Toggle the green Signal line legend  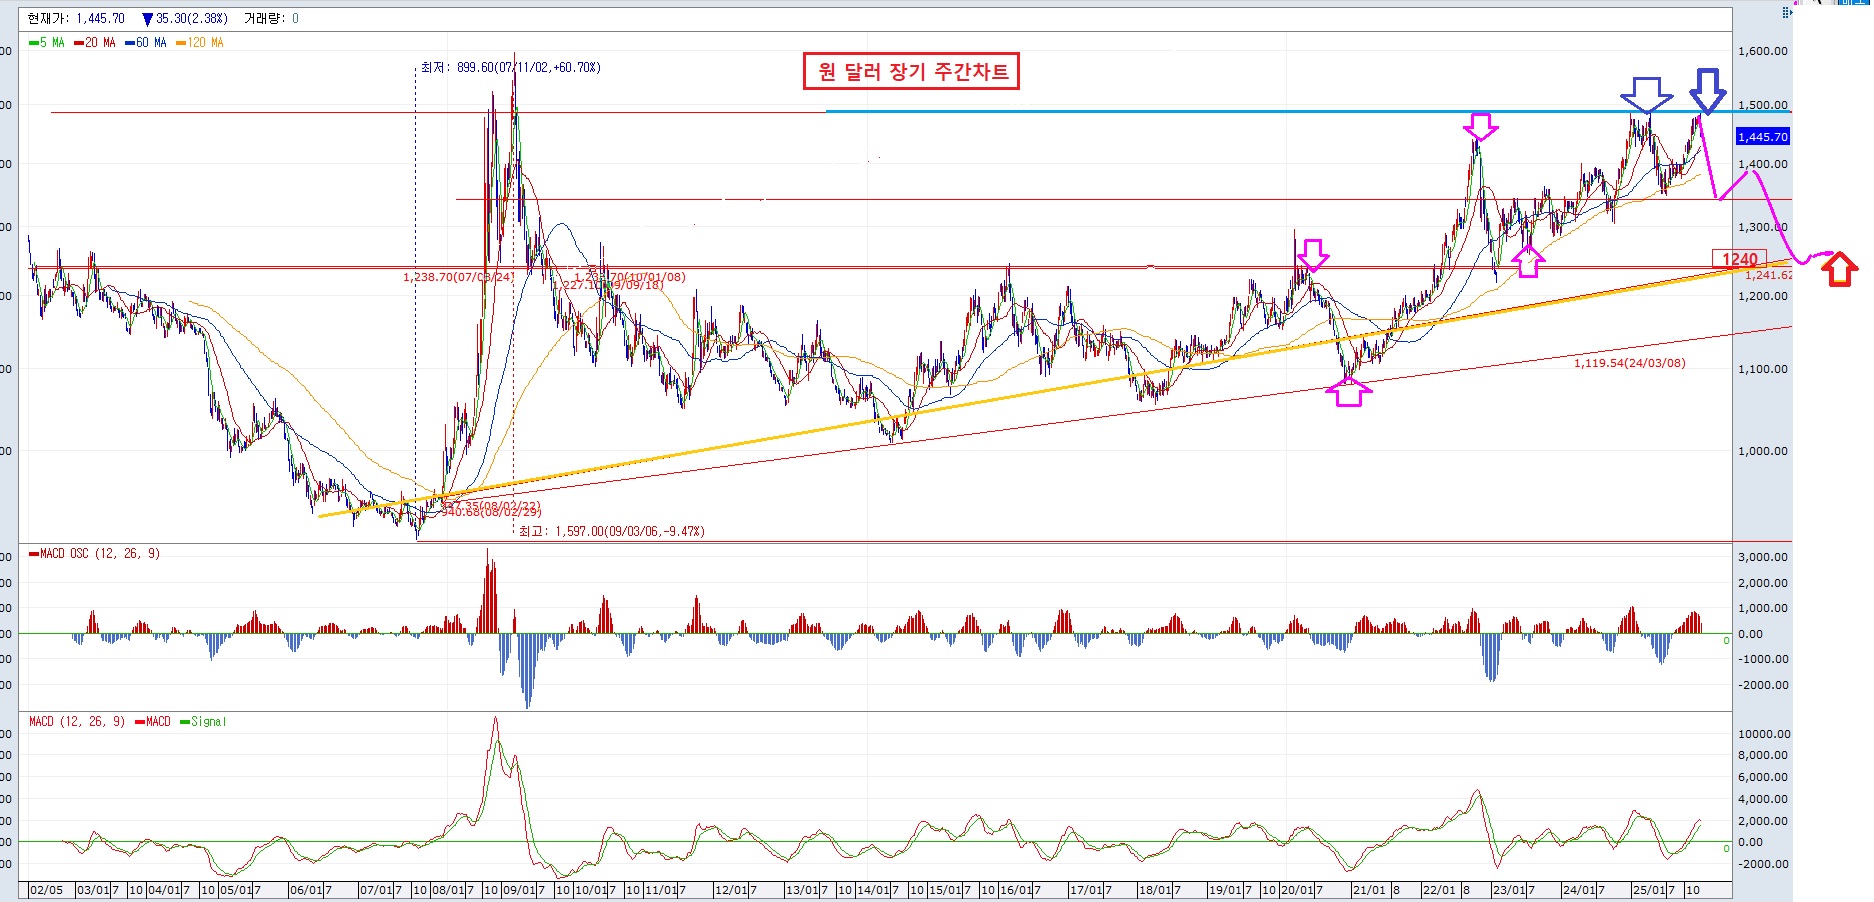(207, 722)
